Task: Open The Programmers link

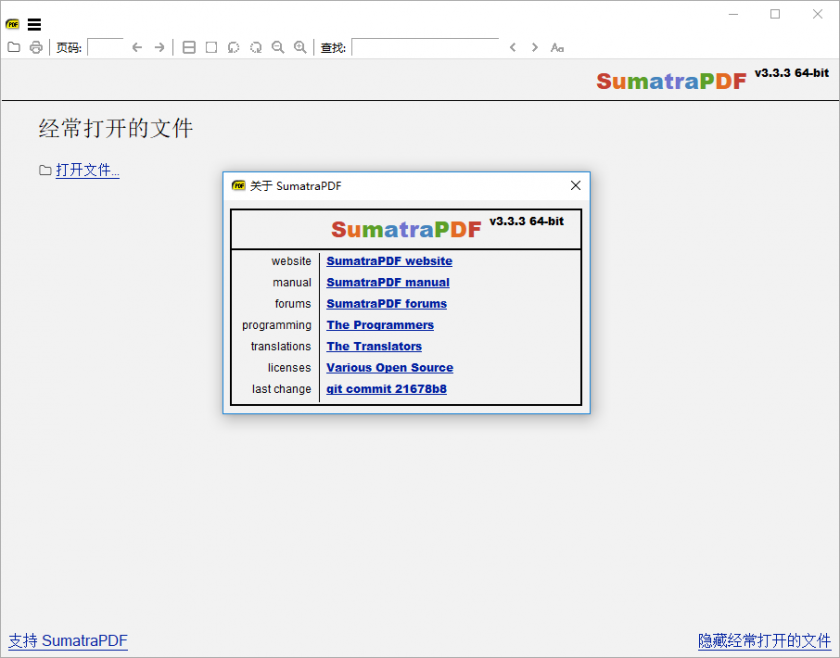Action: click(380, 325)
